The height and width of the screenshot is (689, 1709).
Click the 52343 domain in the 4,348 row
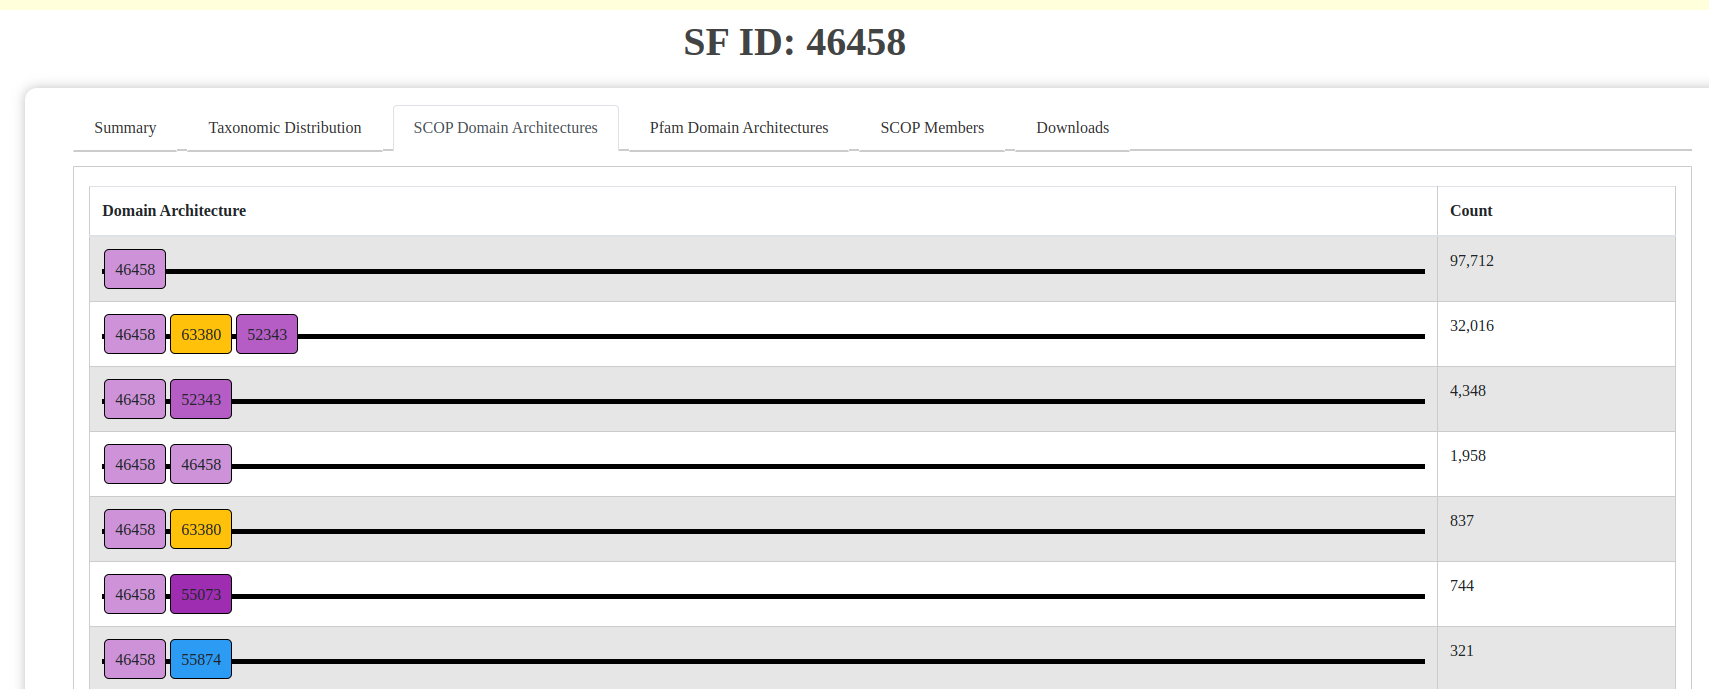(201, 400)
